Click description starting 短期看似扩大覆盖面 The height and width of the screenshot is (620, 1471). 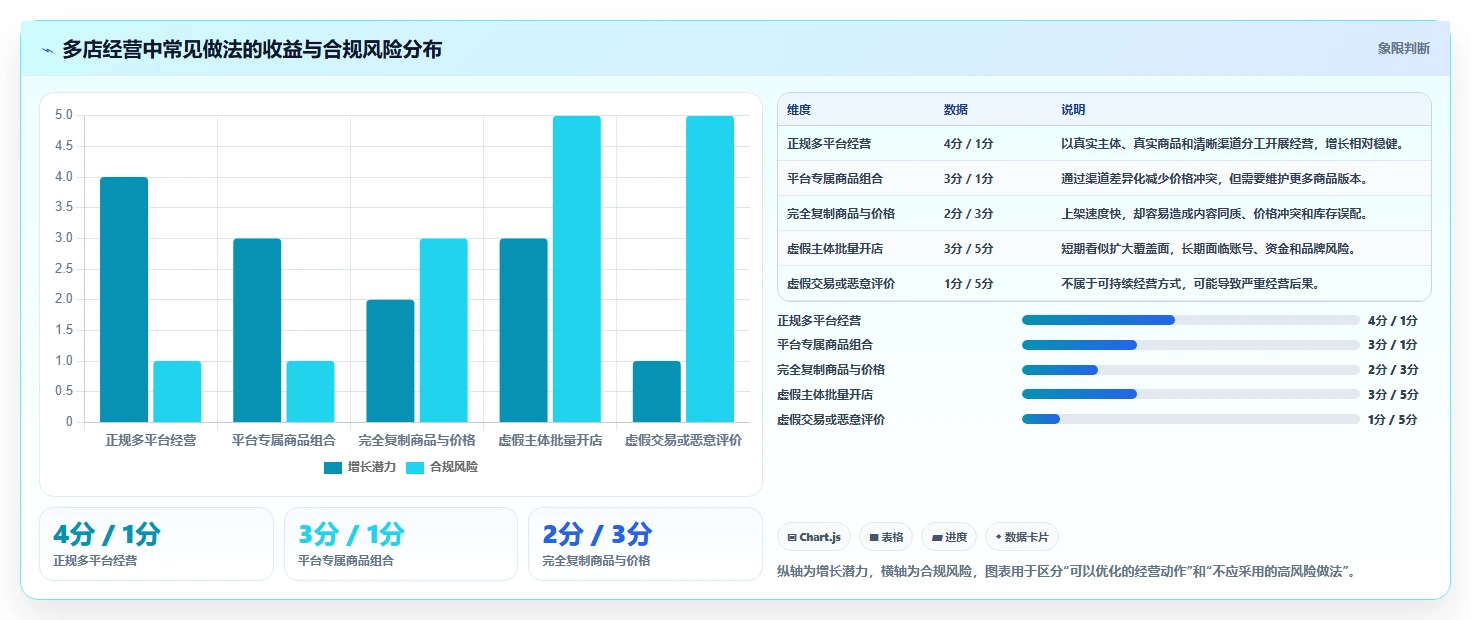1208,249
